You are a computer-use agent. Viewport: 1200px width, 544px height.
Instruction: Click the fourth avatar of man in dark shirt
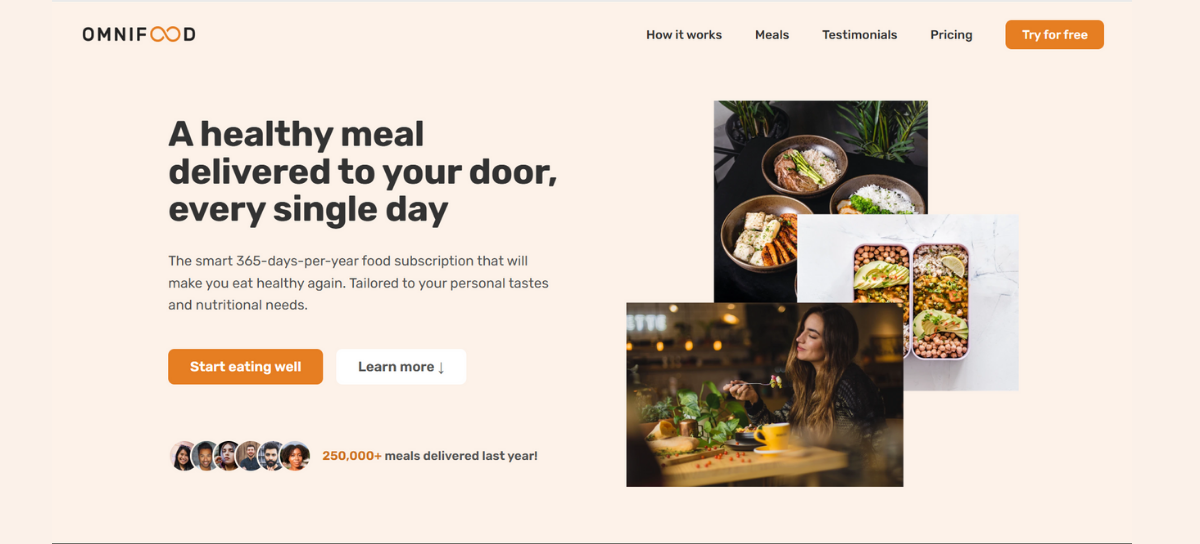click(x=250, y=456)
